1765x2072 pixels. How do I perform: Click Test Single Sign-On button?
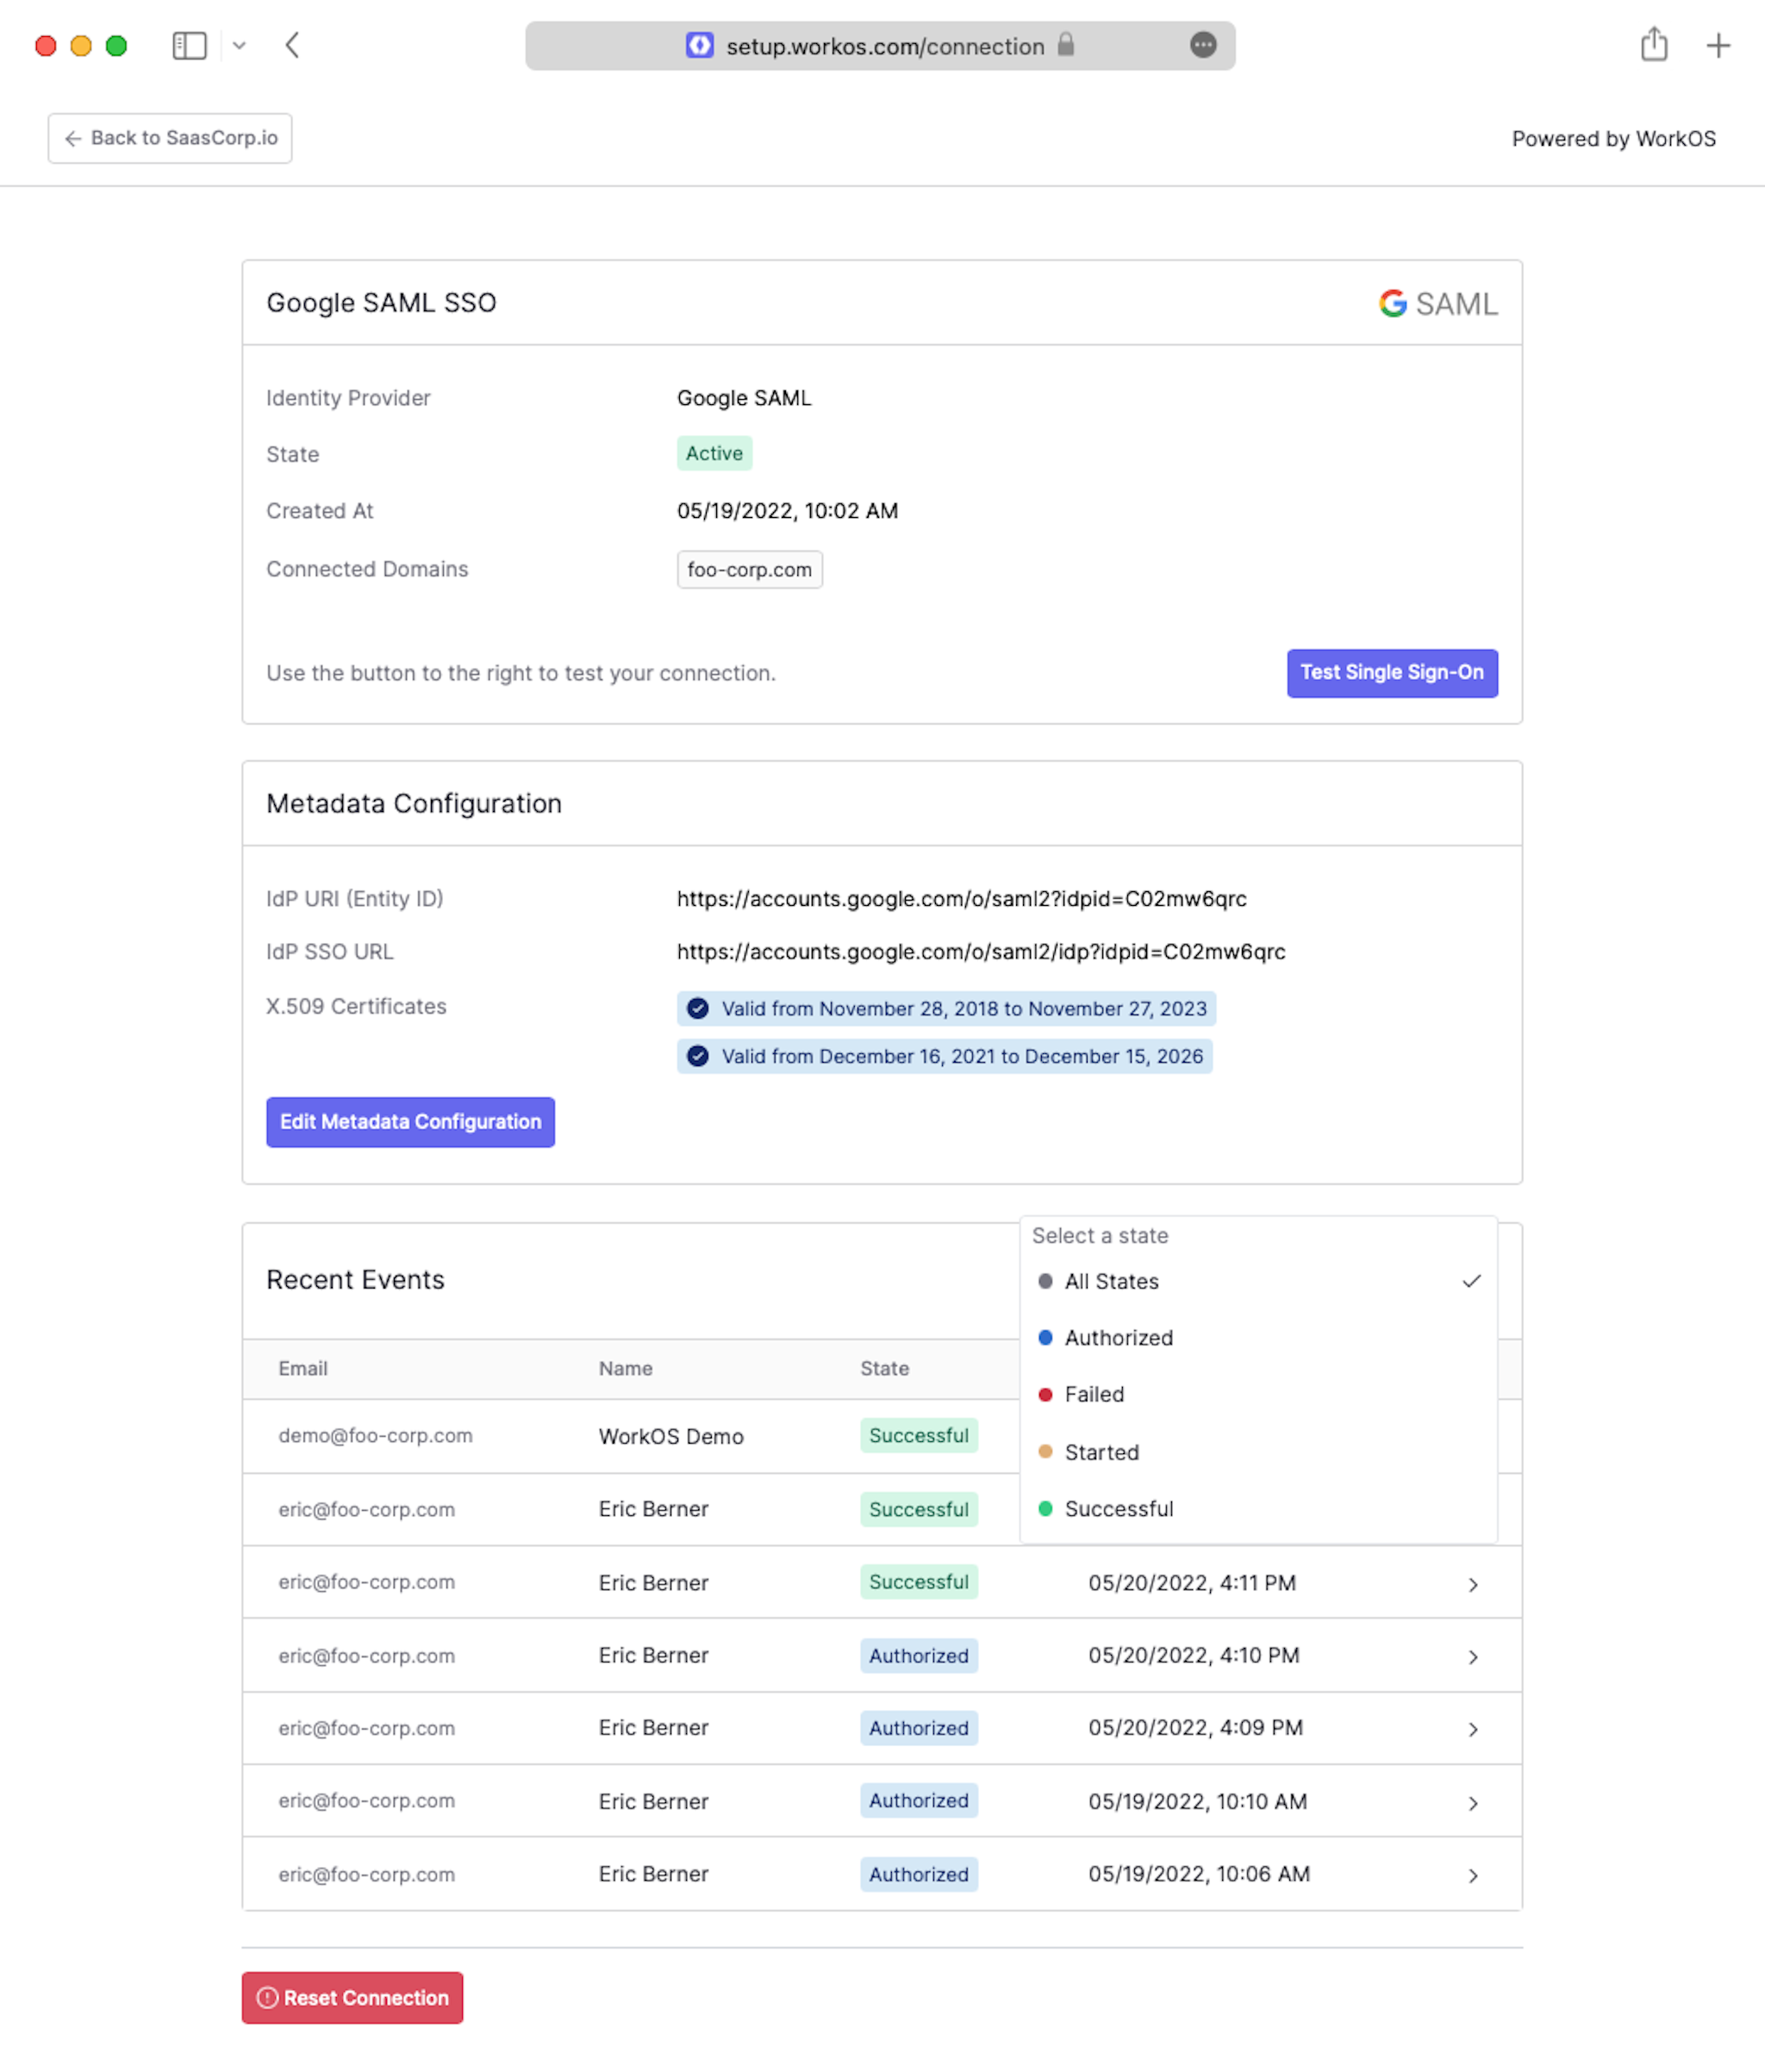point(1390,671)
